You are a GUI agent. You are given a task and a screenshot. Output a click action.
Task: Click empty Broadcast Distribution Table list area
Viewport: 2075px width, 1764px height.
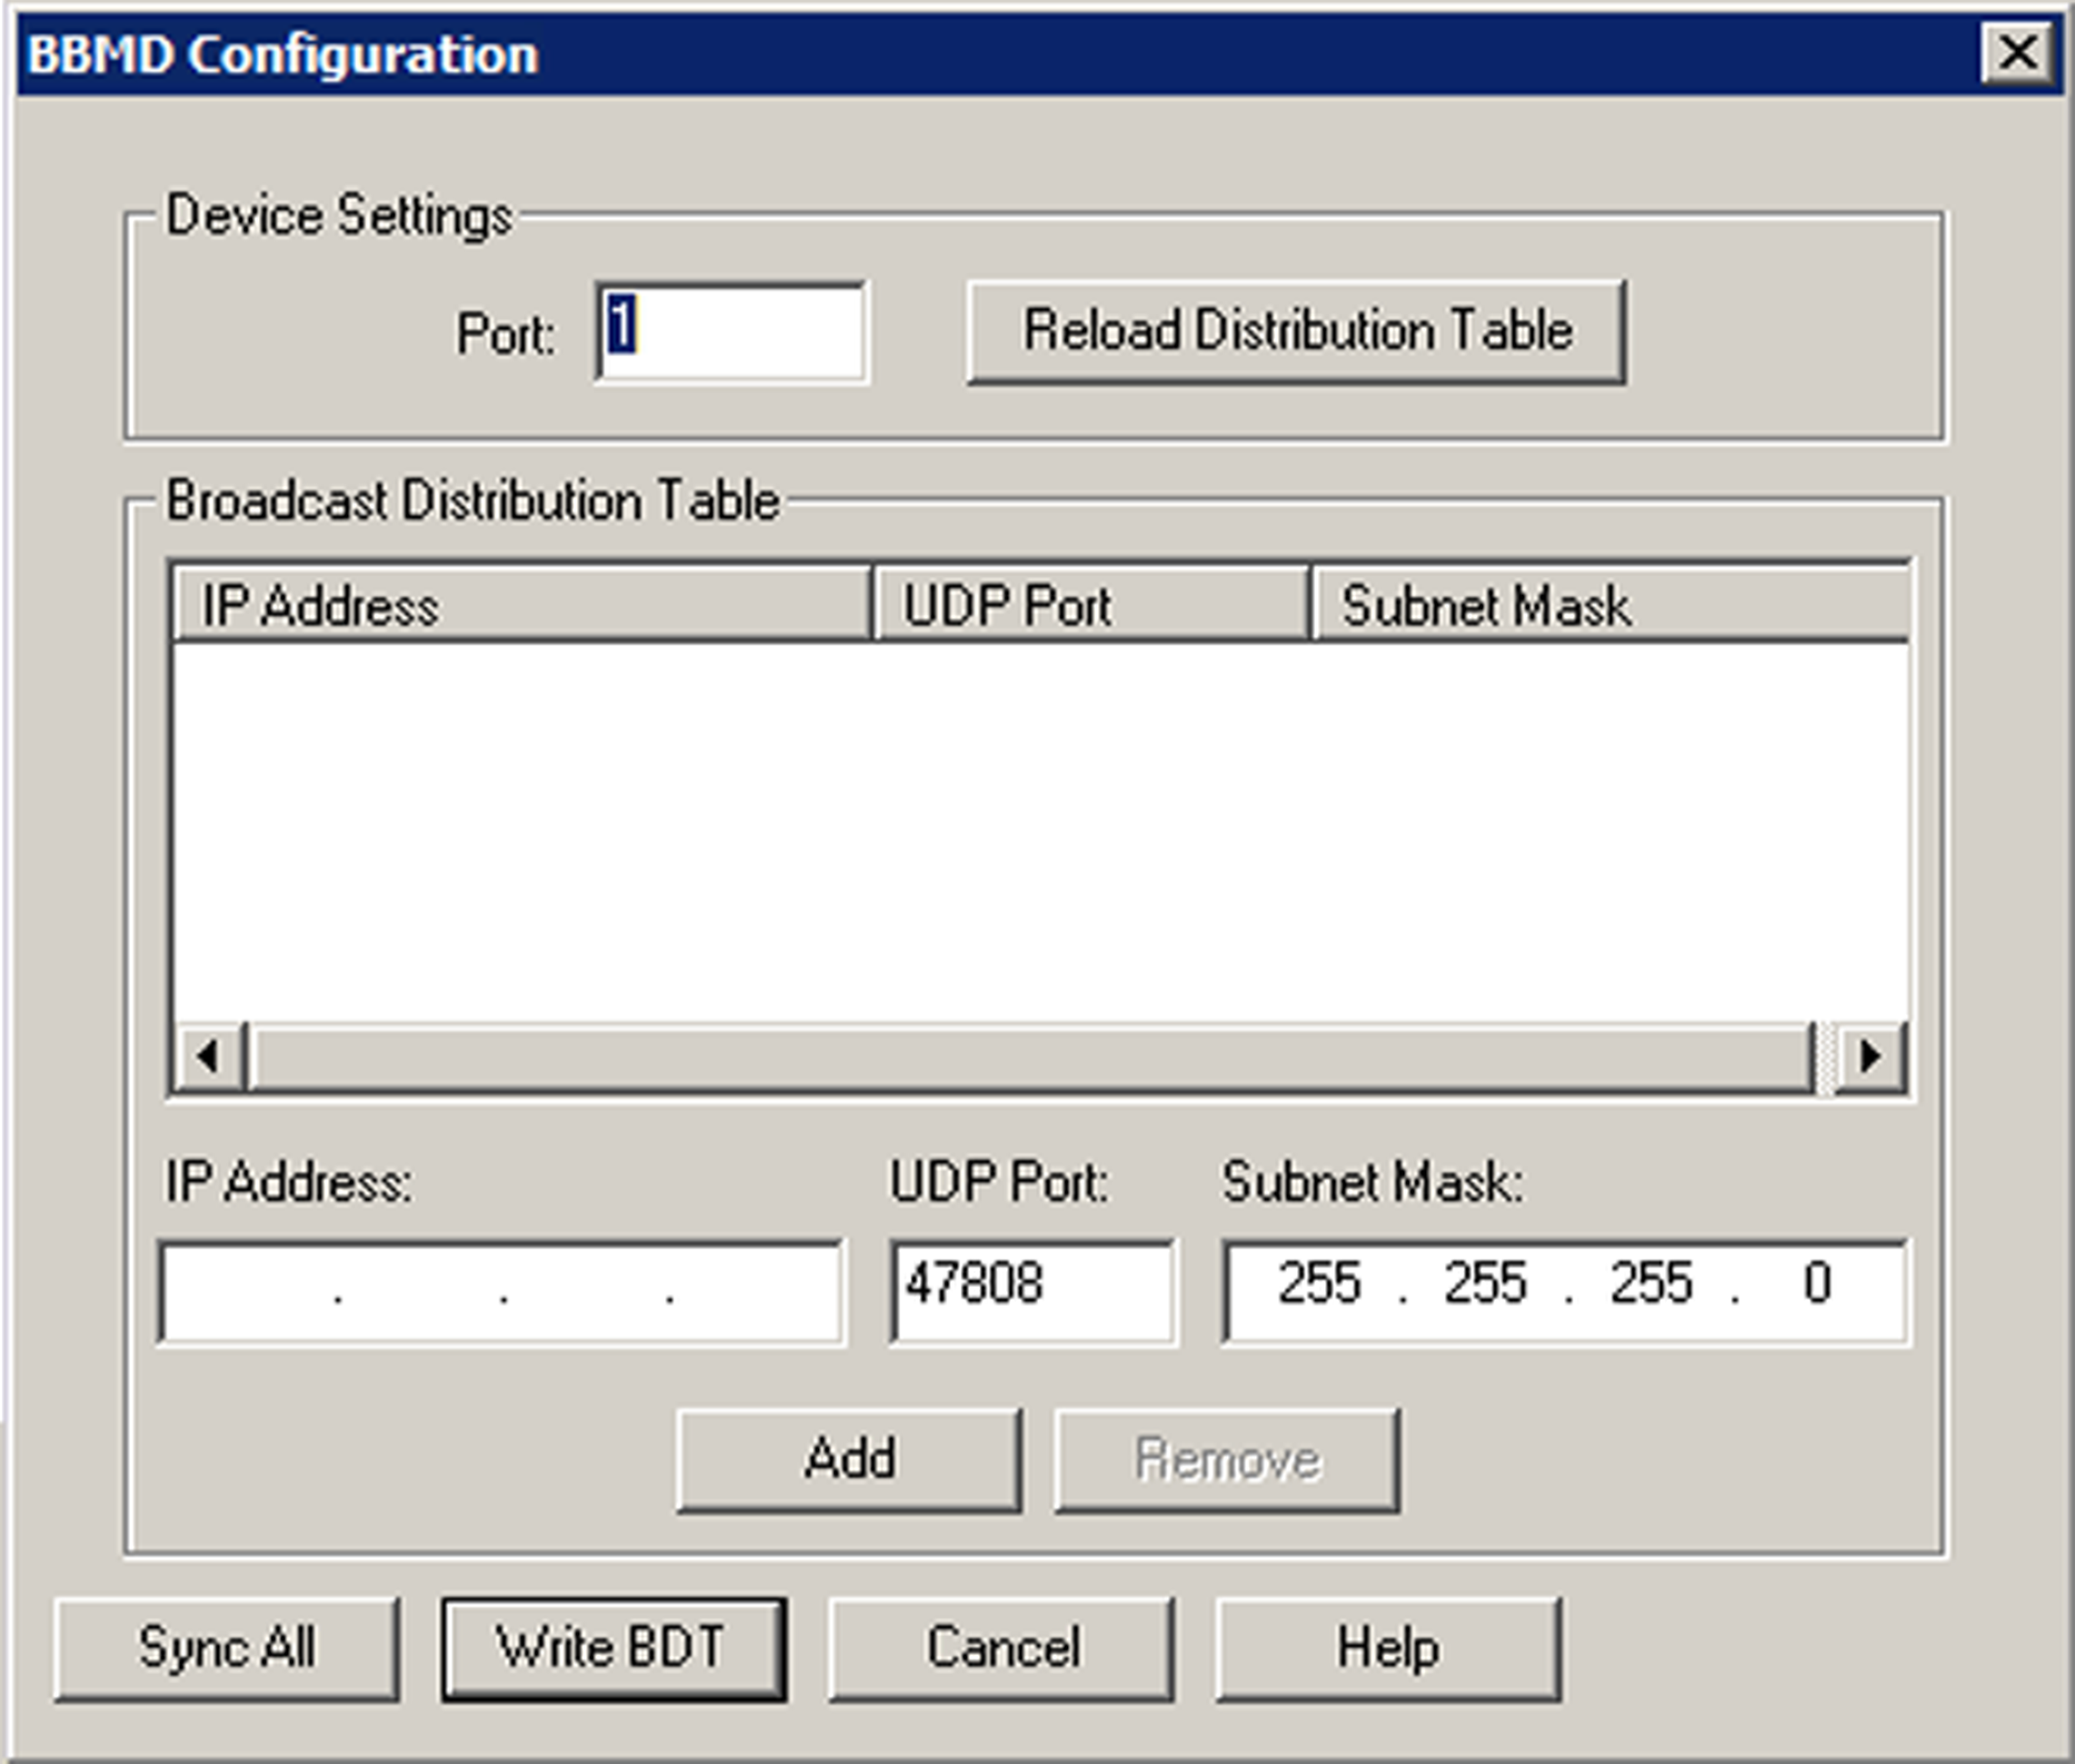point(1040,830)
